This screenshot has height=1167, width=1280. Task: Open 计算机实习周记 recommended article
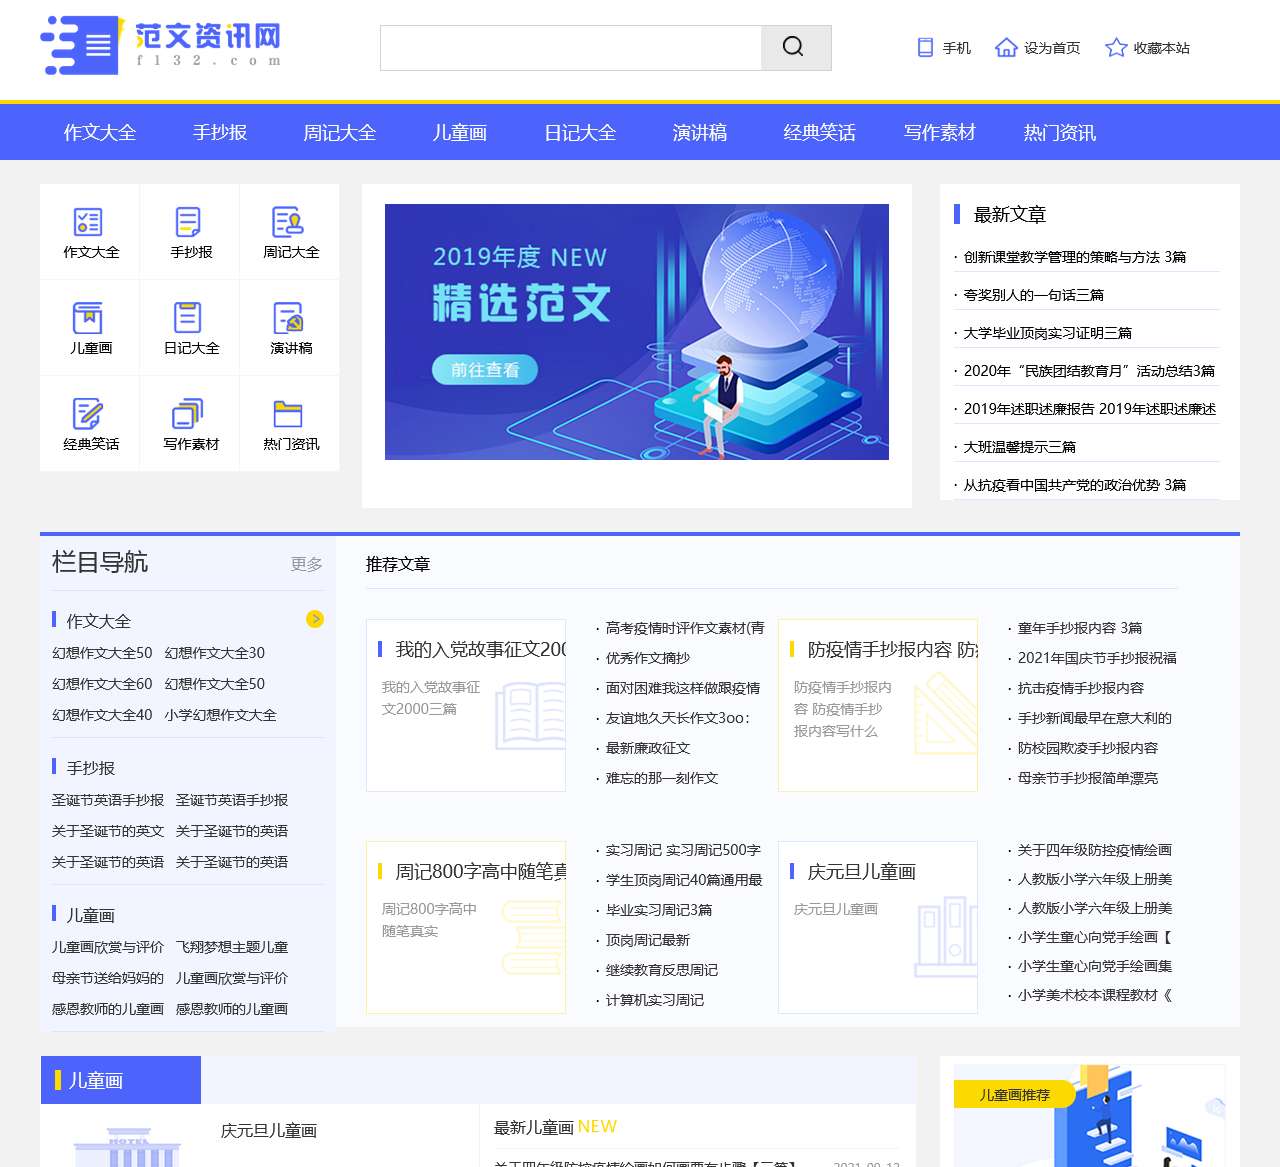coord(655,1000)
